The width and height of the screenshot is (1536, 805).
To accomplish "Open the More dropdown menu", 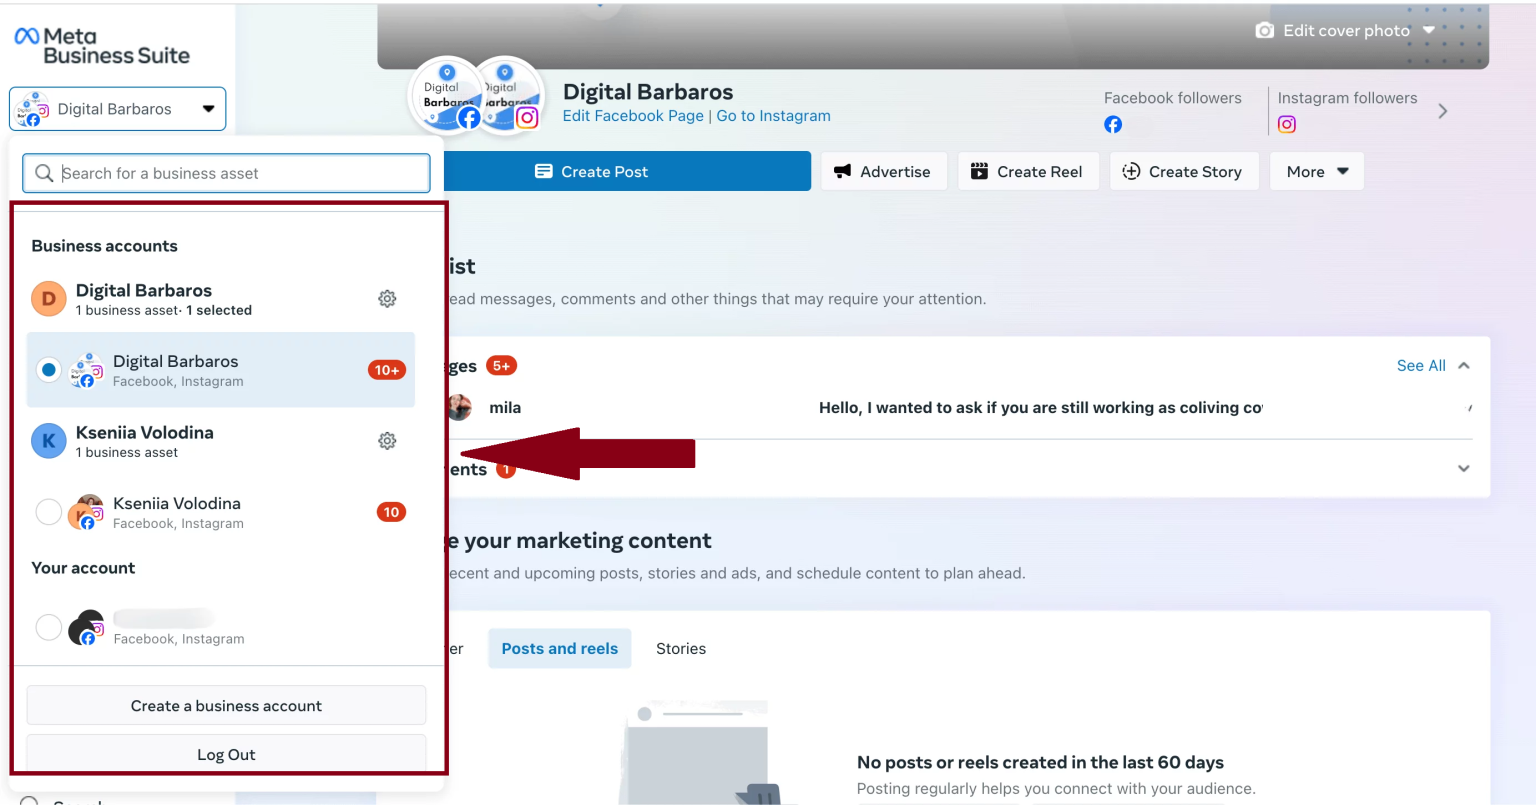I will tap(1316, 171).
